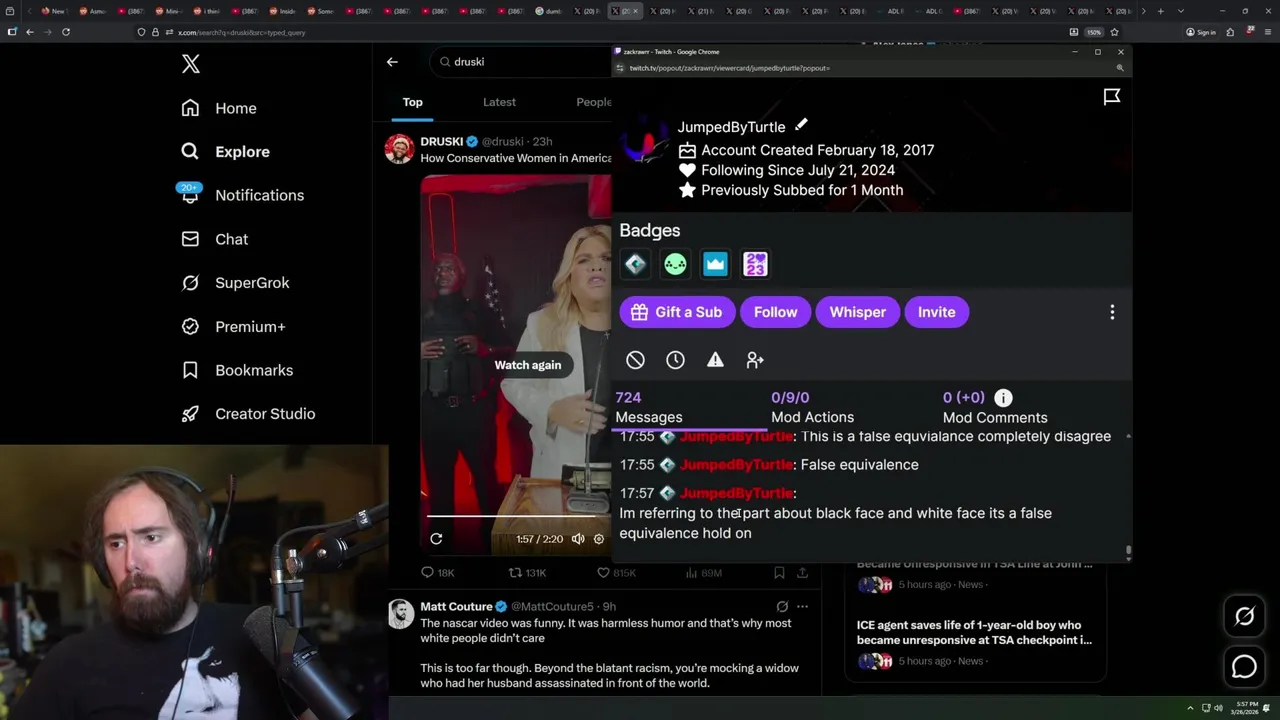1280x720 pixels.
Task: Click the Follow button on viewer card
Action: pos(775,312)
